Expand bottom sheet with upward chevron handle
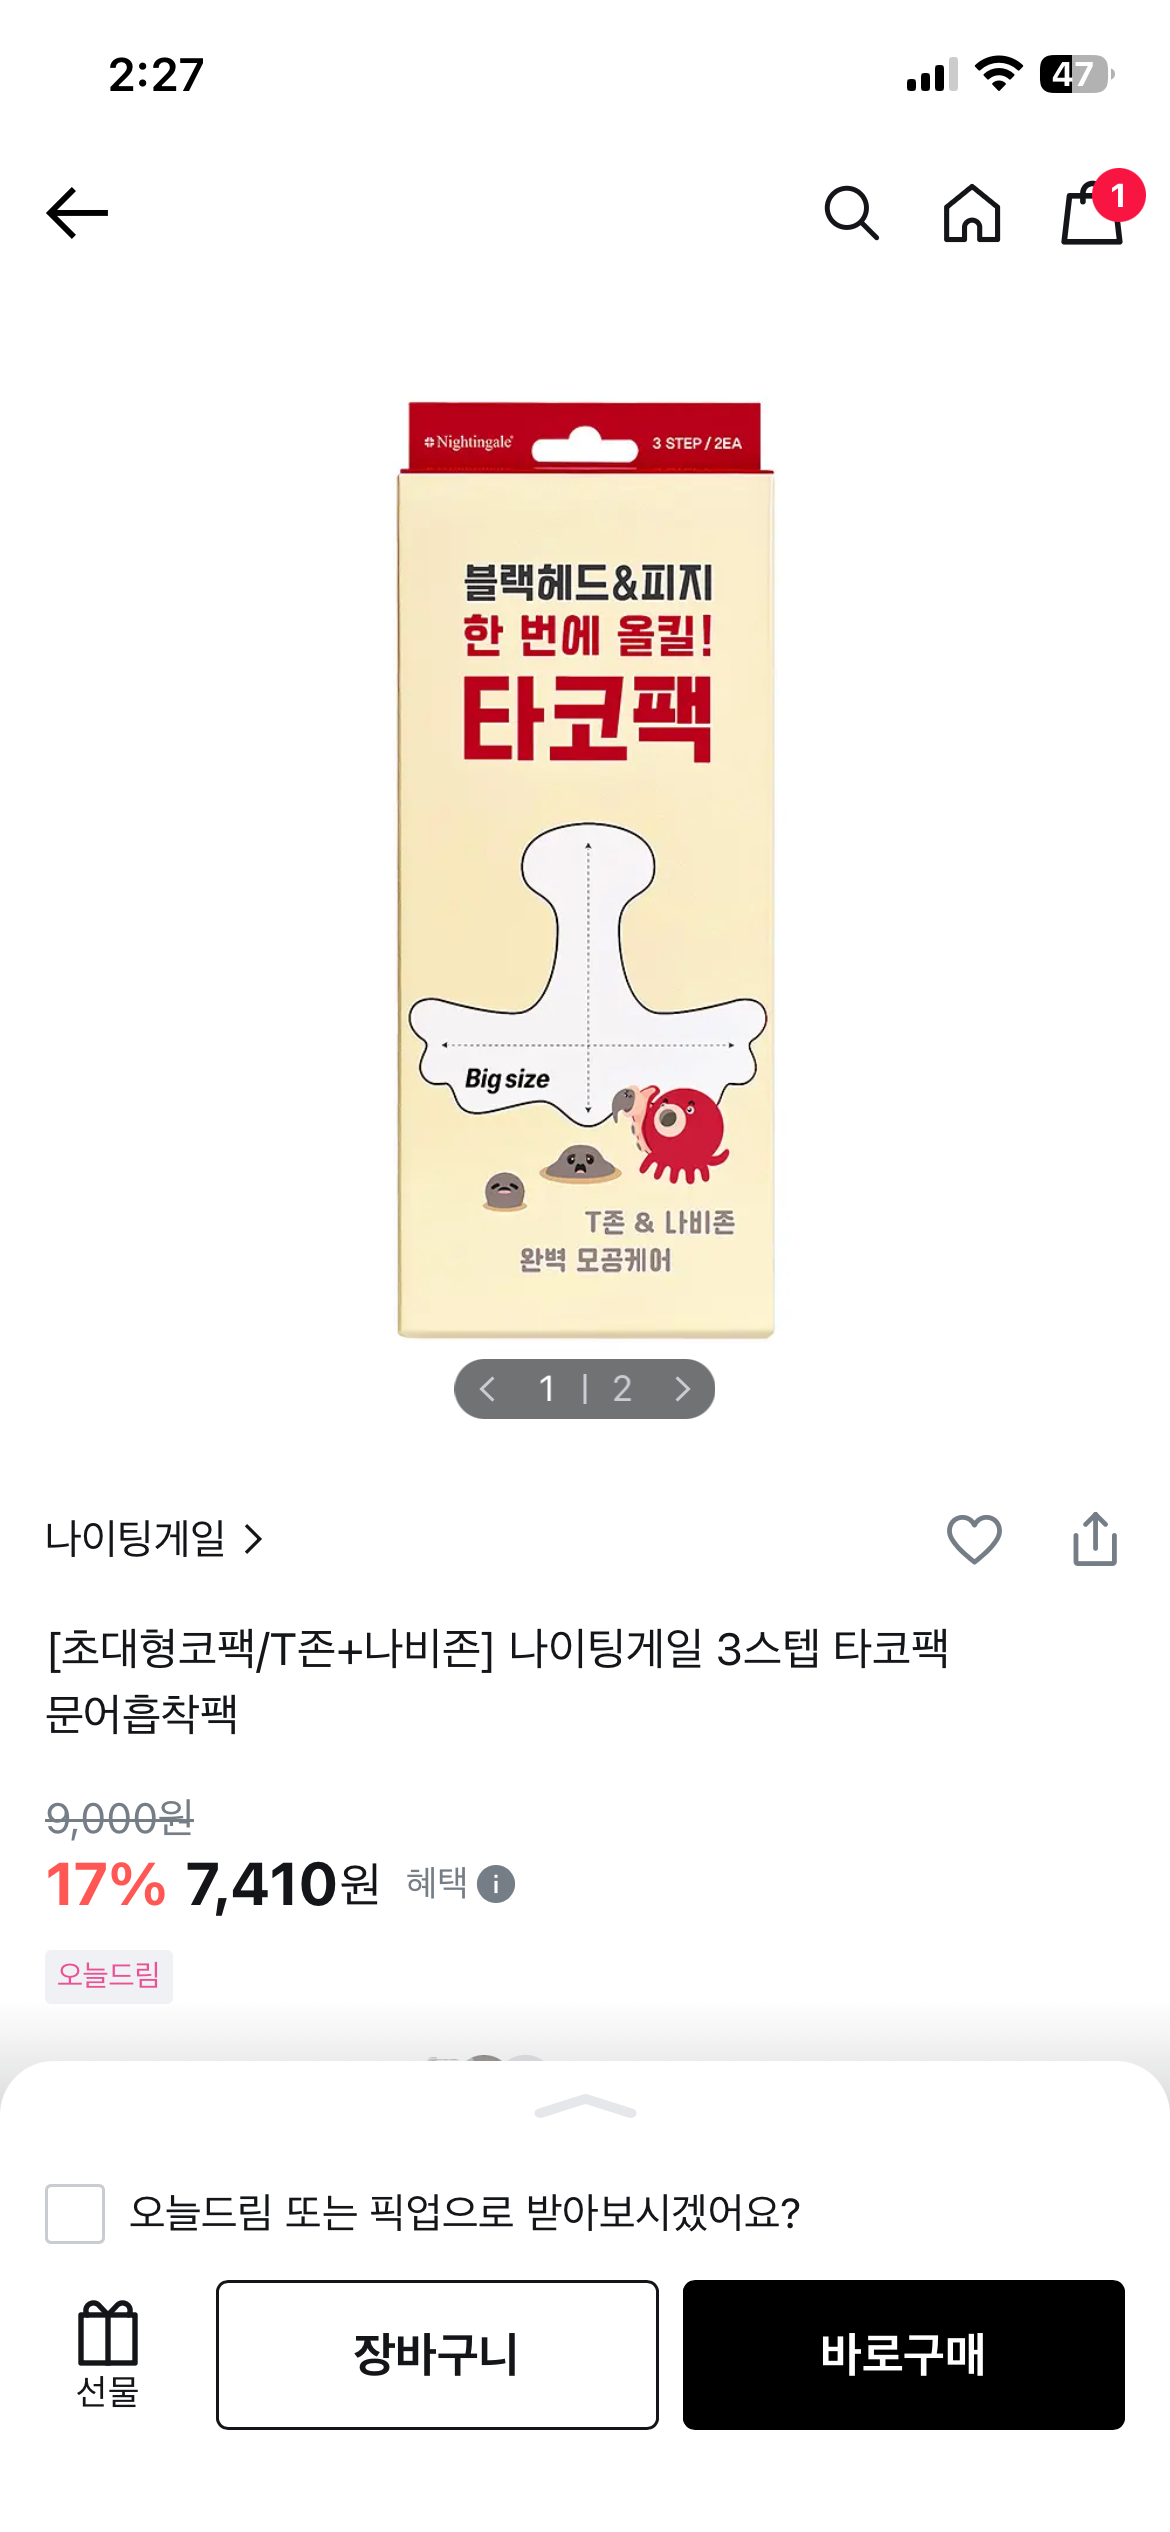1170x2532 pixels. pyautogui.click(x=585, y=2106)
